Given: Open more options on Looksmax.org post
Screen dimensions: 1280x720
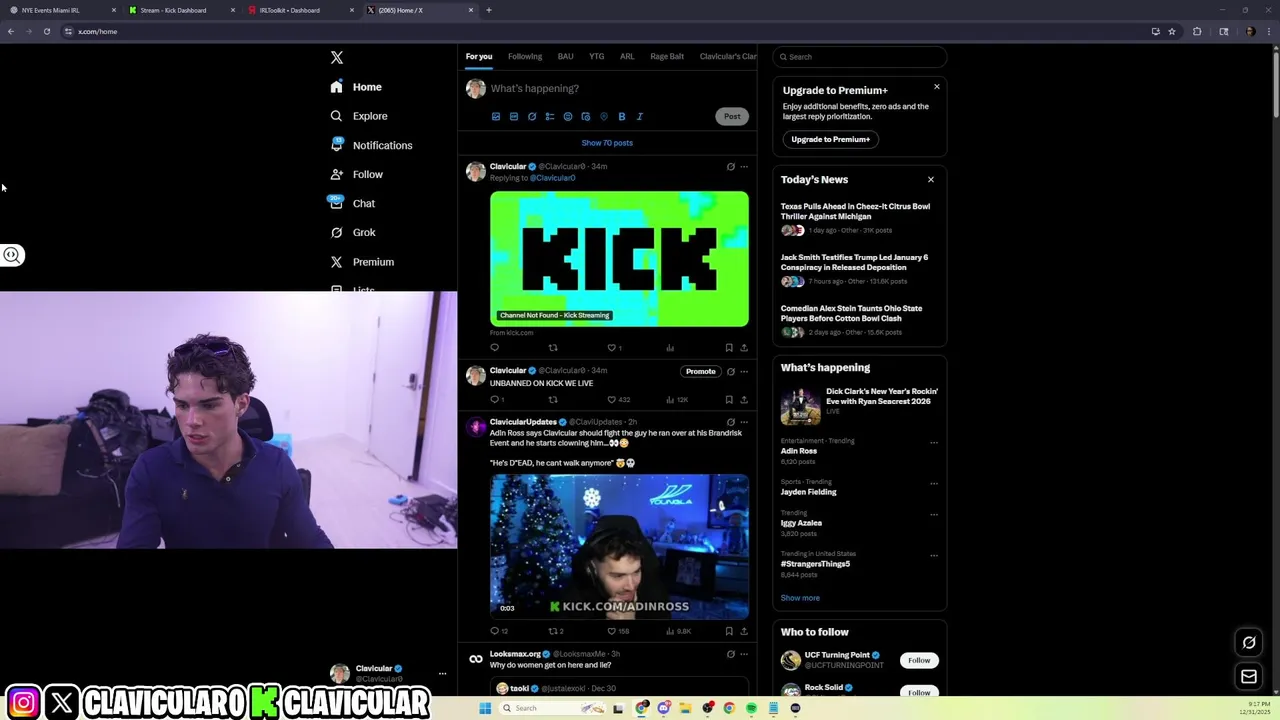Looking at the screenshot, I should click(x=744, y=654).
